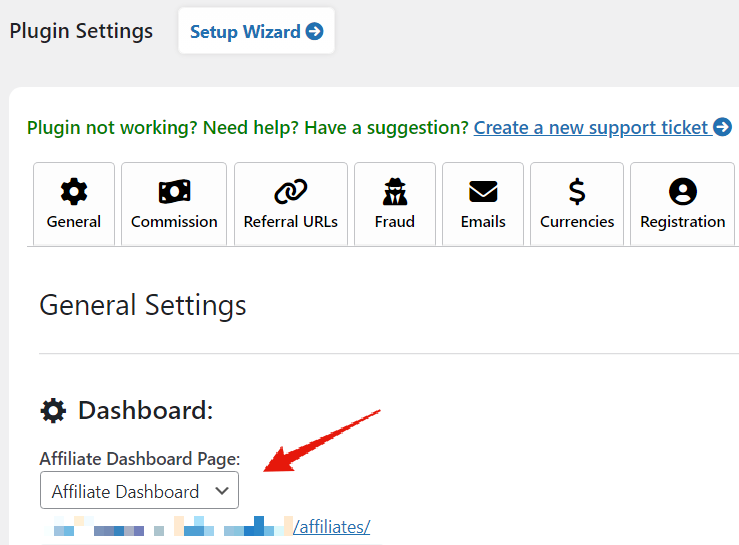
Task: Click the Emails envelope icon
Action: point(483,191)
